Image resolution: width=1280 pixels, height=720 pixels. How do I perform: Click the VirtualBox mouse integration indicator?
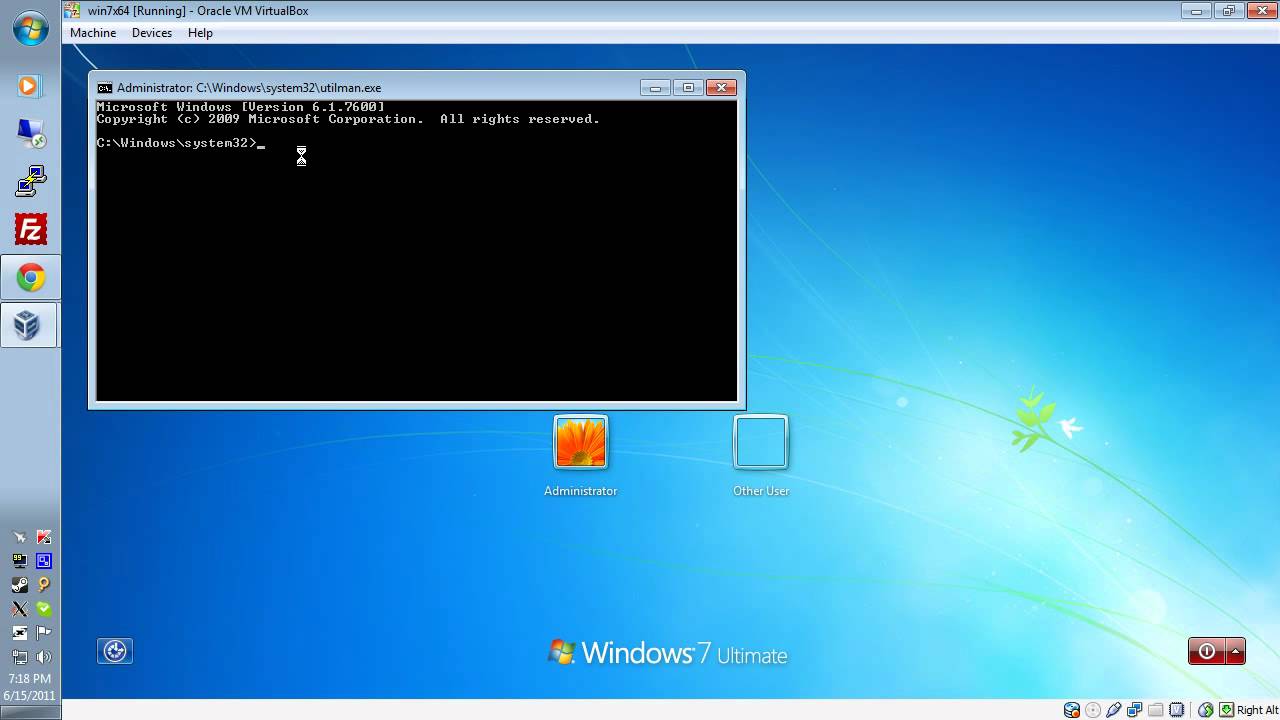tap(1206, 710)
